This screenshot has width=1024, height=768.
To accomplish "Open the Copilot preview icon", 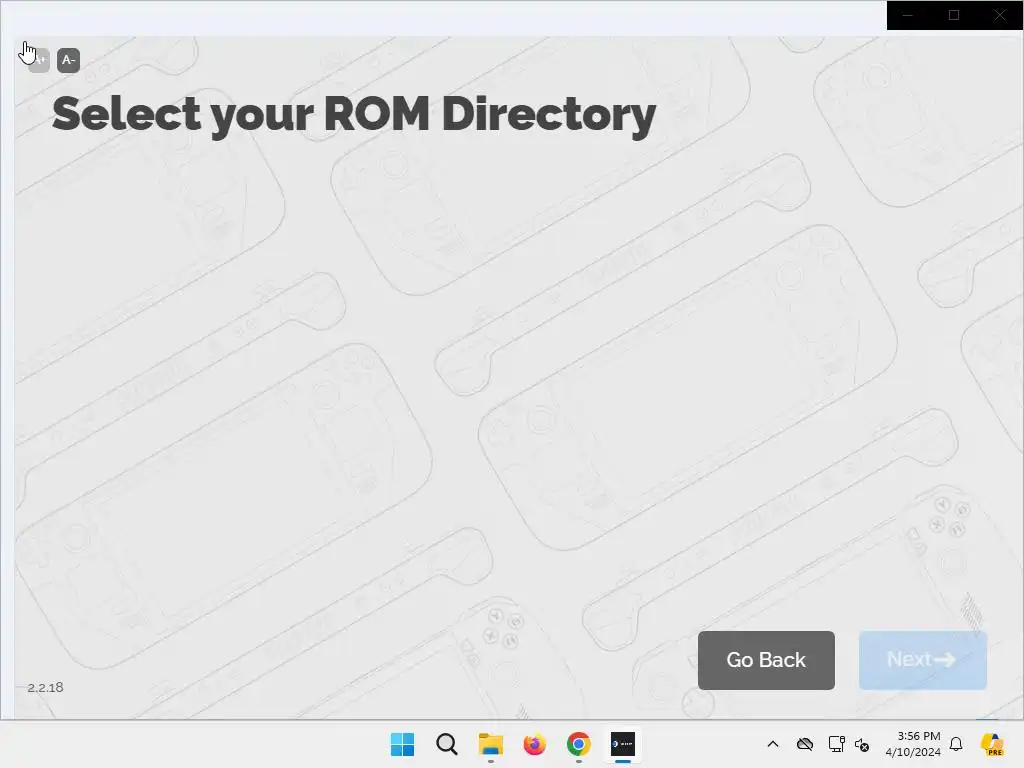I will point(992,744).
